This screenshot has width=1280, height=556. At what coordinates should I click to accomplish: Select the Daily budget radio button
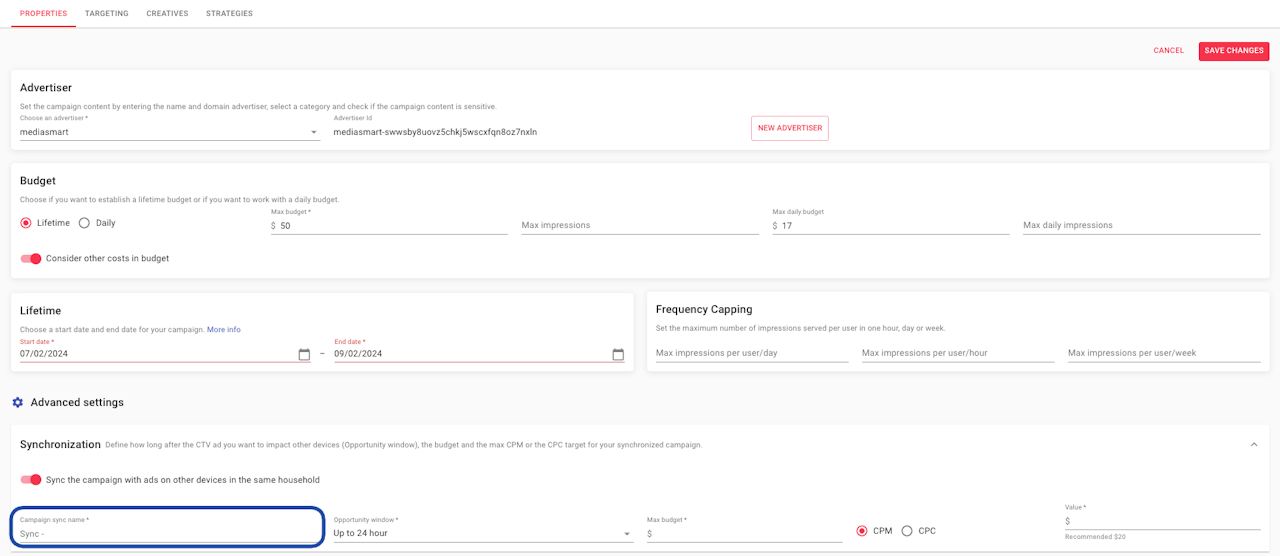84,223
